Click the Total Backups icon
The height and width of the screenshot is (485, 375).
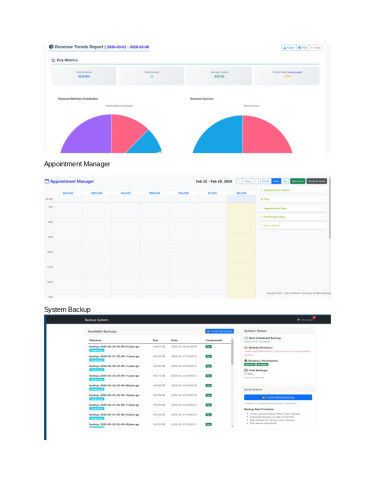click(246, 370)
